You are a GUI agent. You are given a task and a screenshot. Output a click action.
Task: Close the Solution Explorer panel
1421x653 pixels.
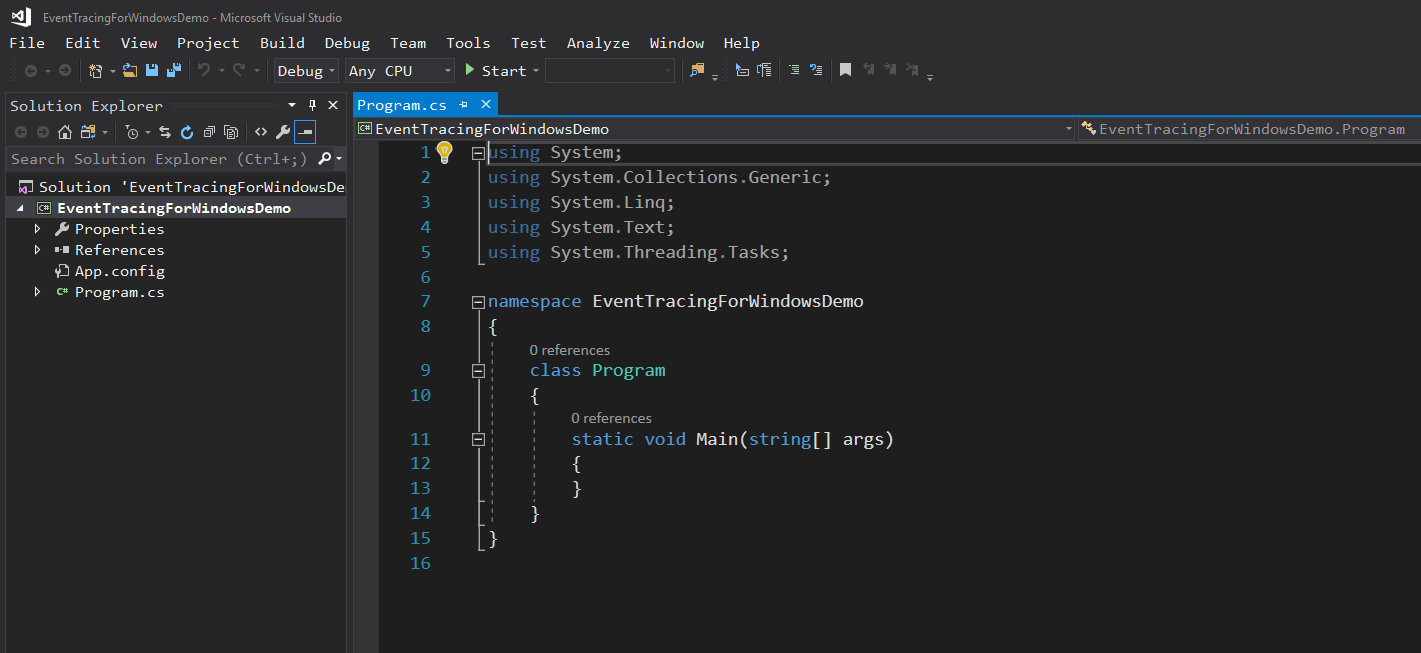click(x=332, y=105)
